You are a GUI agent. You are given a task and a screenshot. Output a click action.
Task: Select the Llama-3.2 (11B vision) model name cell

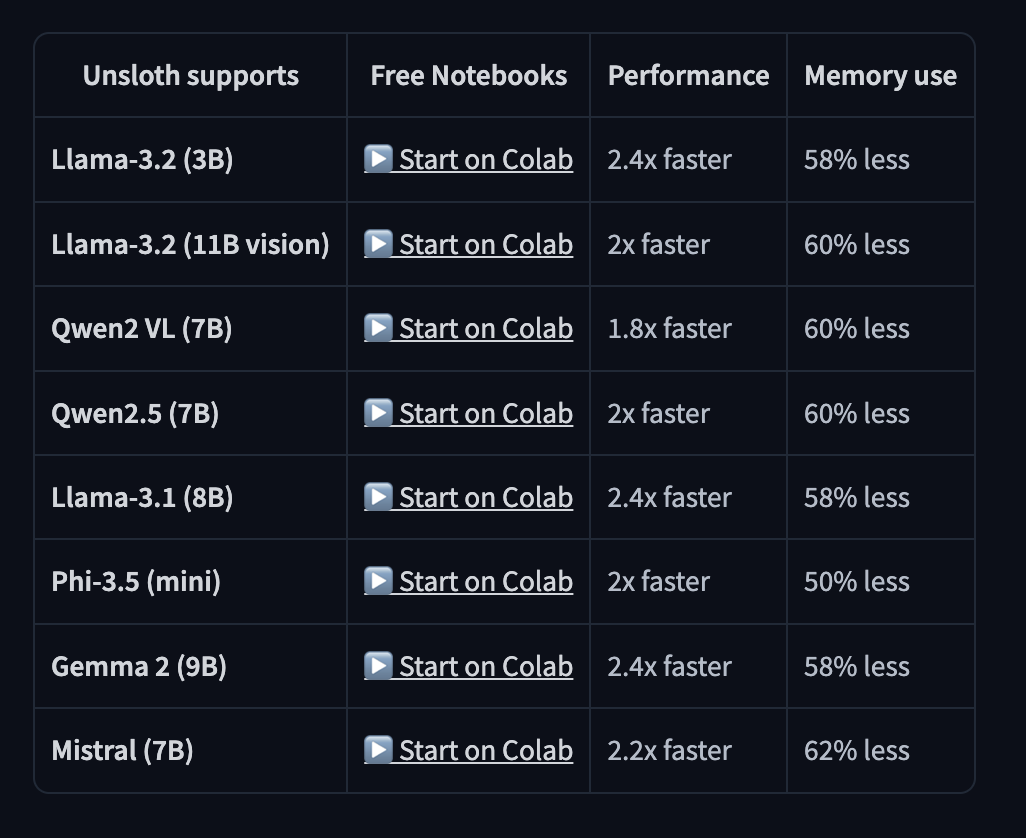(x=190, y=245)
